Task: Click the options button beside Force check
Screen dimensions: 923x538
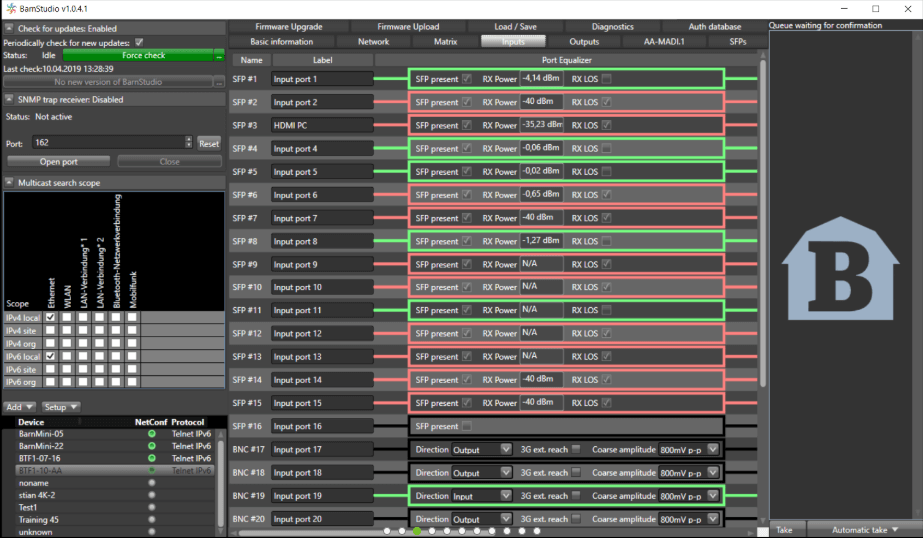Action: pos(219,56)
